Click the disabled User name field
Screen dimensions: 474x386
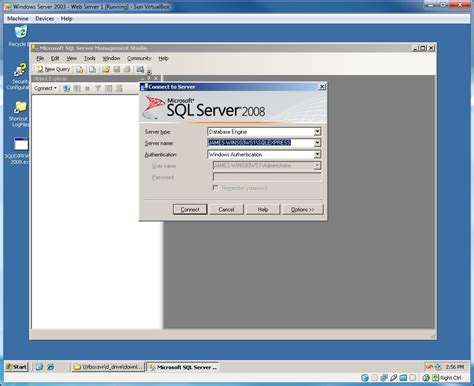267,166
